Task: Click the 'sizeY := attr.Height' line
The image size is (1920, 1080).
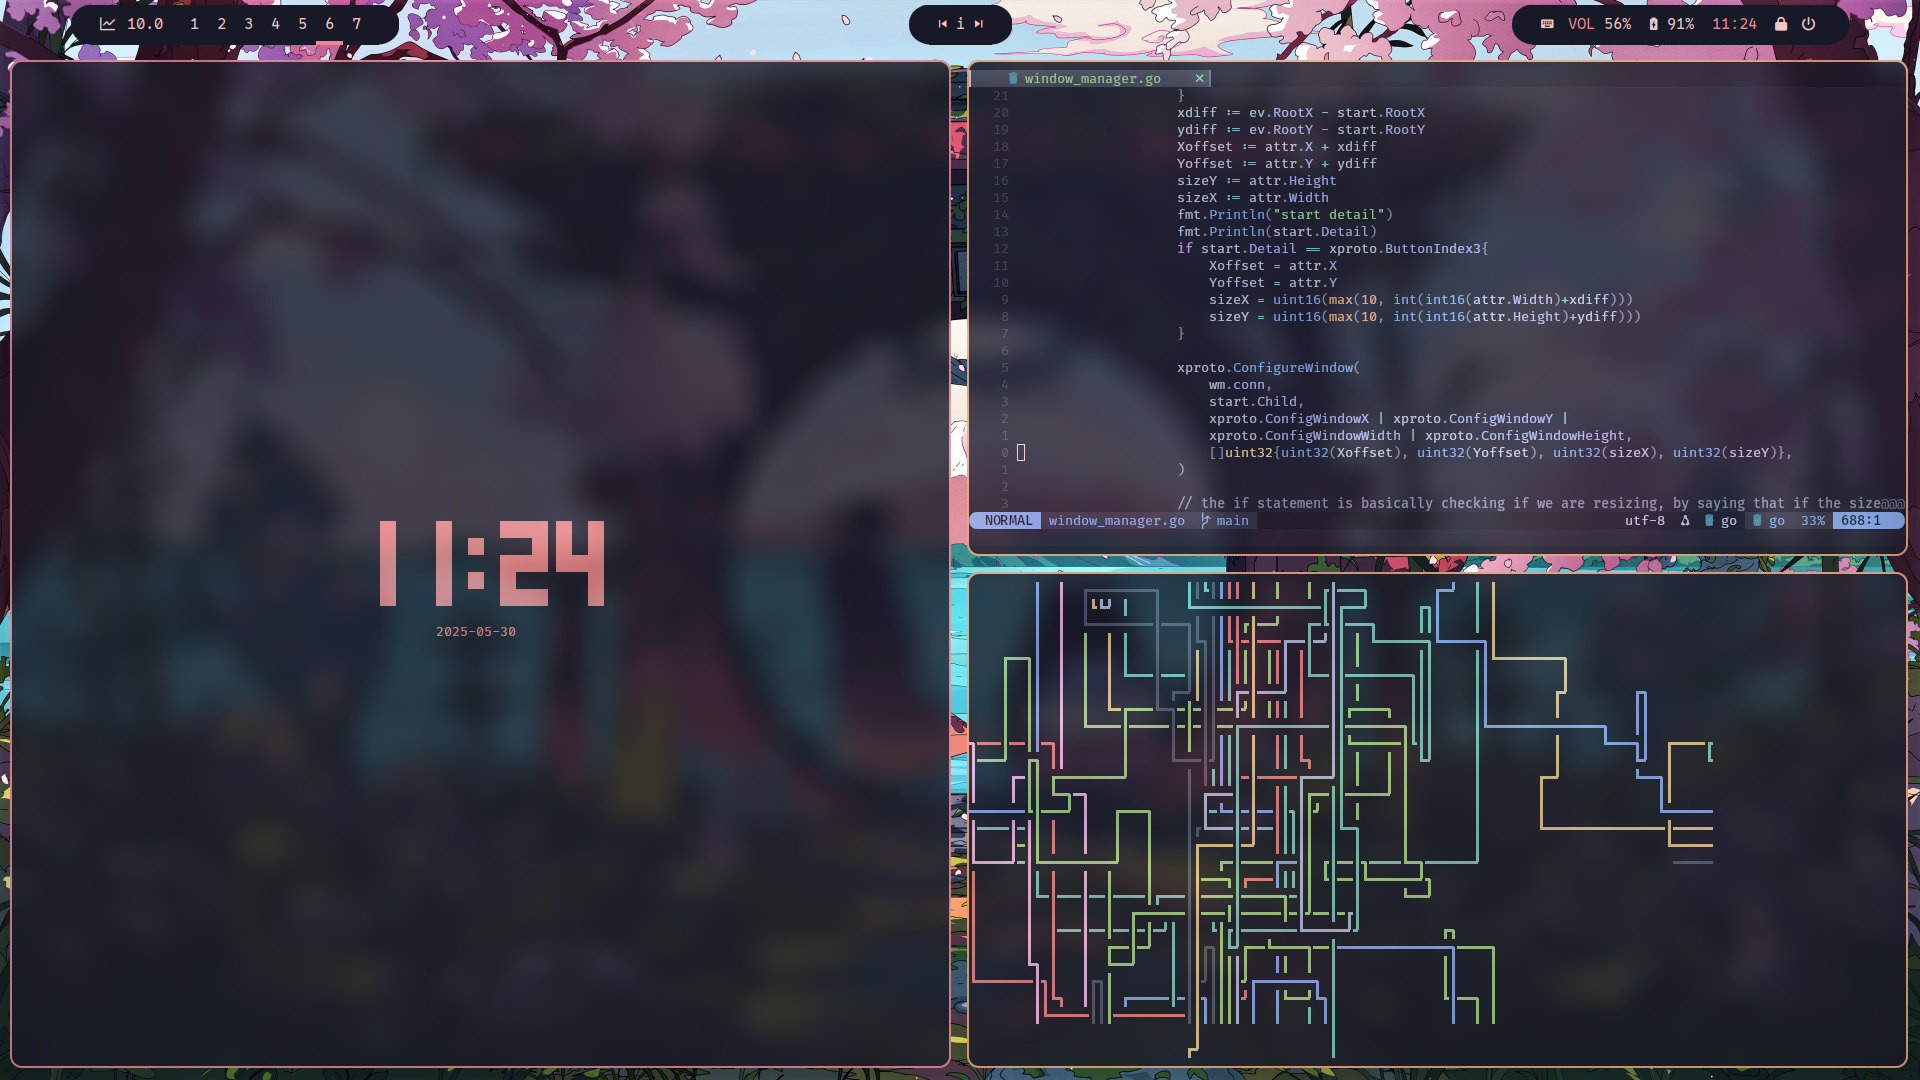Action: (x=1256, y=180)
